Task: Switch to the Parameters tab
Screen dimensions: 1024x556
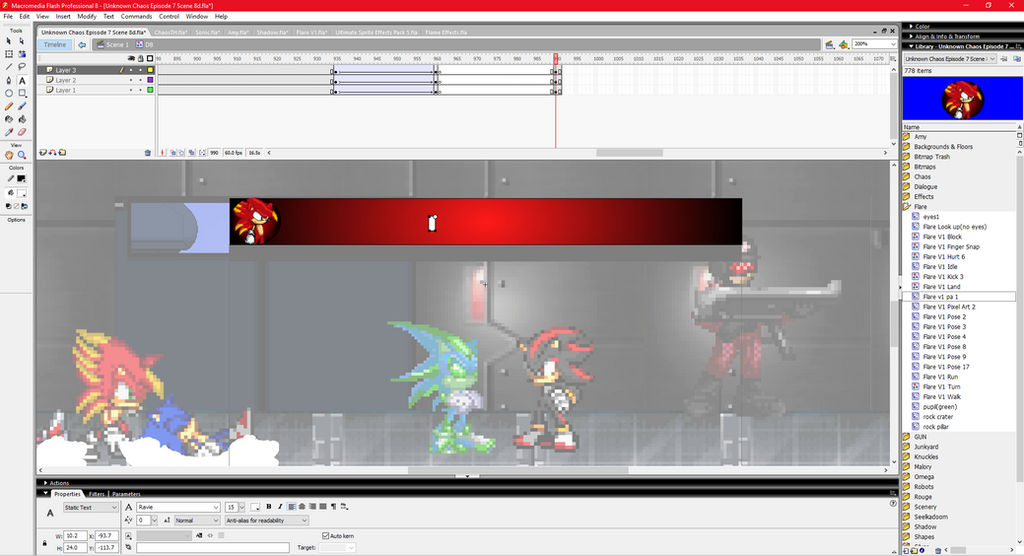Action: click(x=126, y=494)
